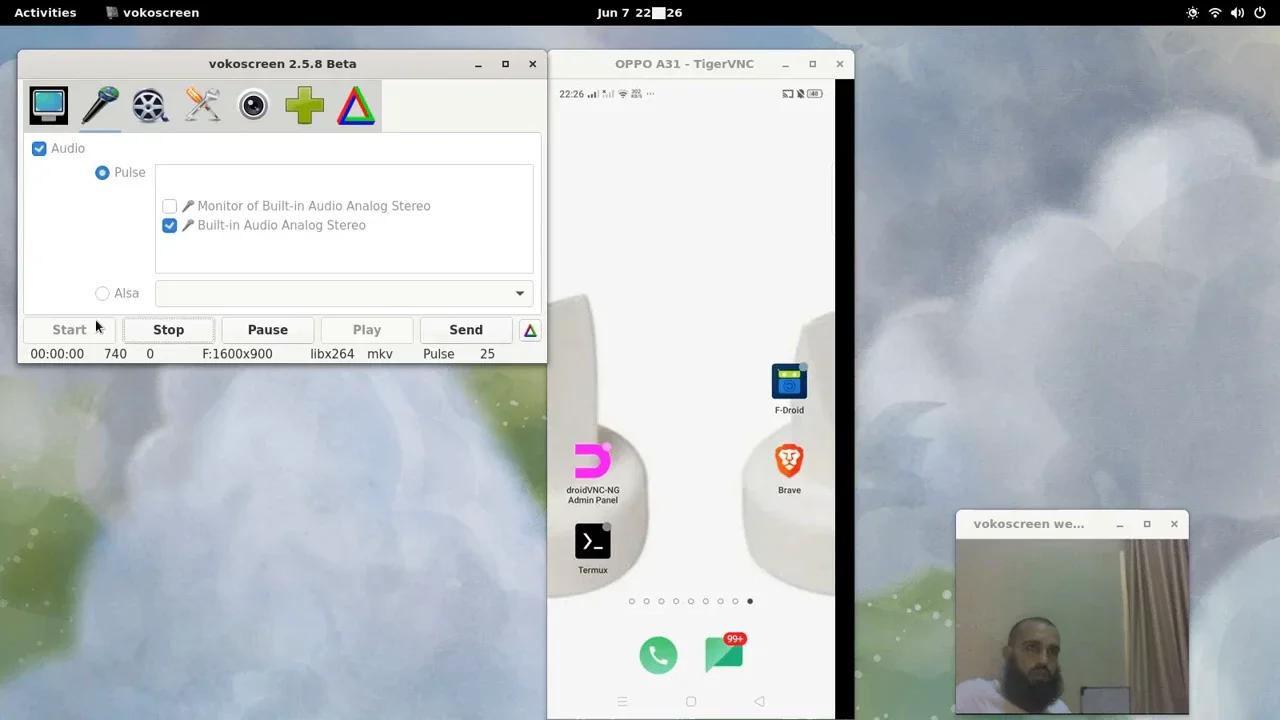The height and width of the screenshot is (720, 1280).
Task: Open the vokoscreen triangle logo tab
Action: tap(355, 104)
